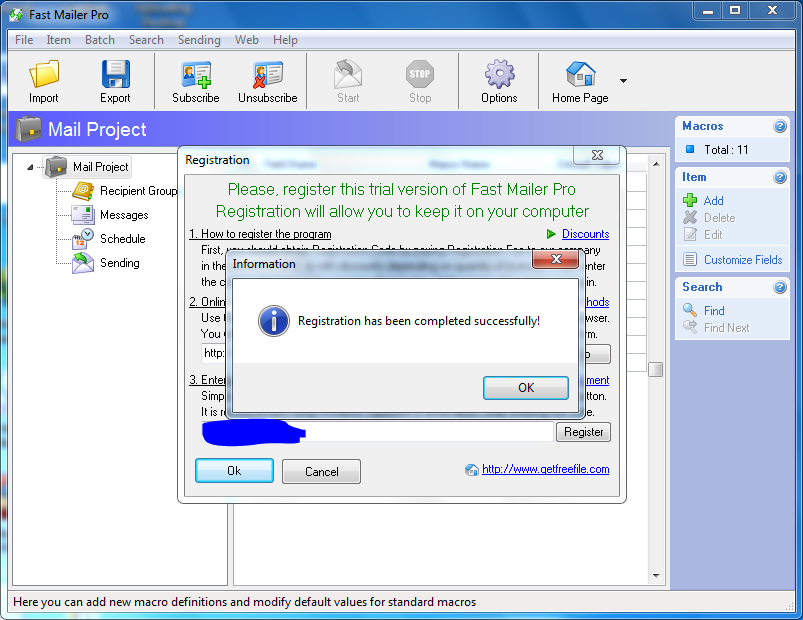The width and height of the screenshot is (803, 620).
Task: Click Edit in the Item panel
Action: point(713,235)
